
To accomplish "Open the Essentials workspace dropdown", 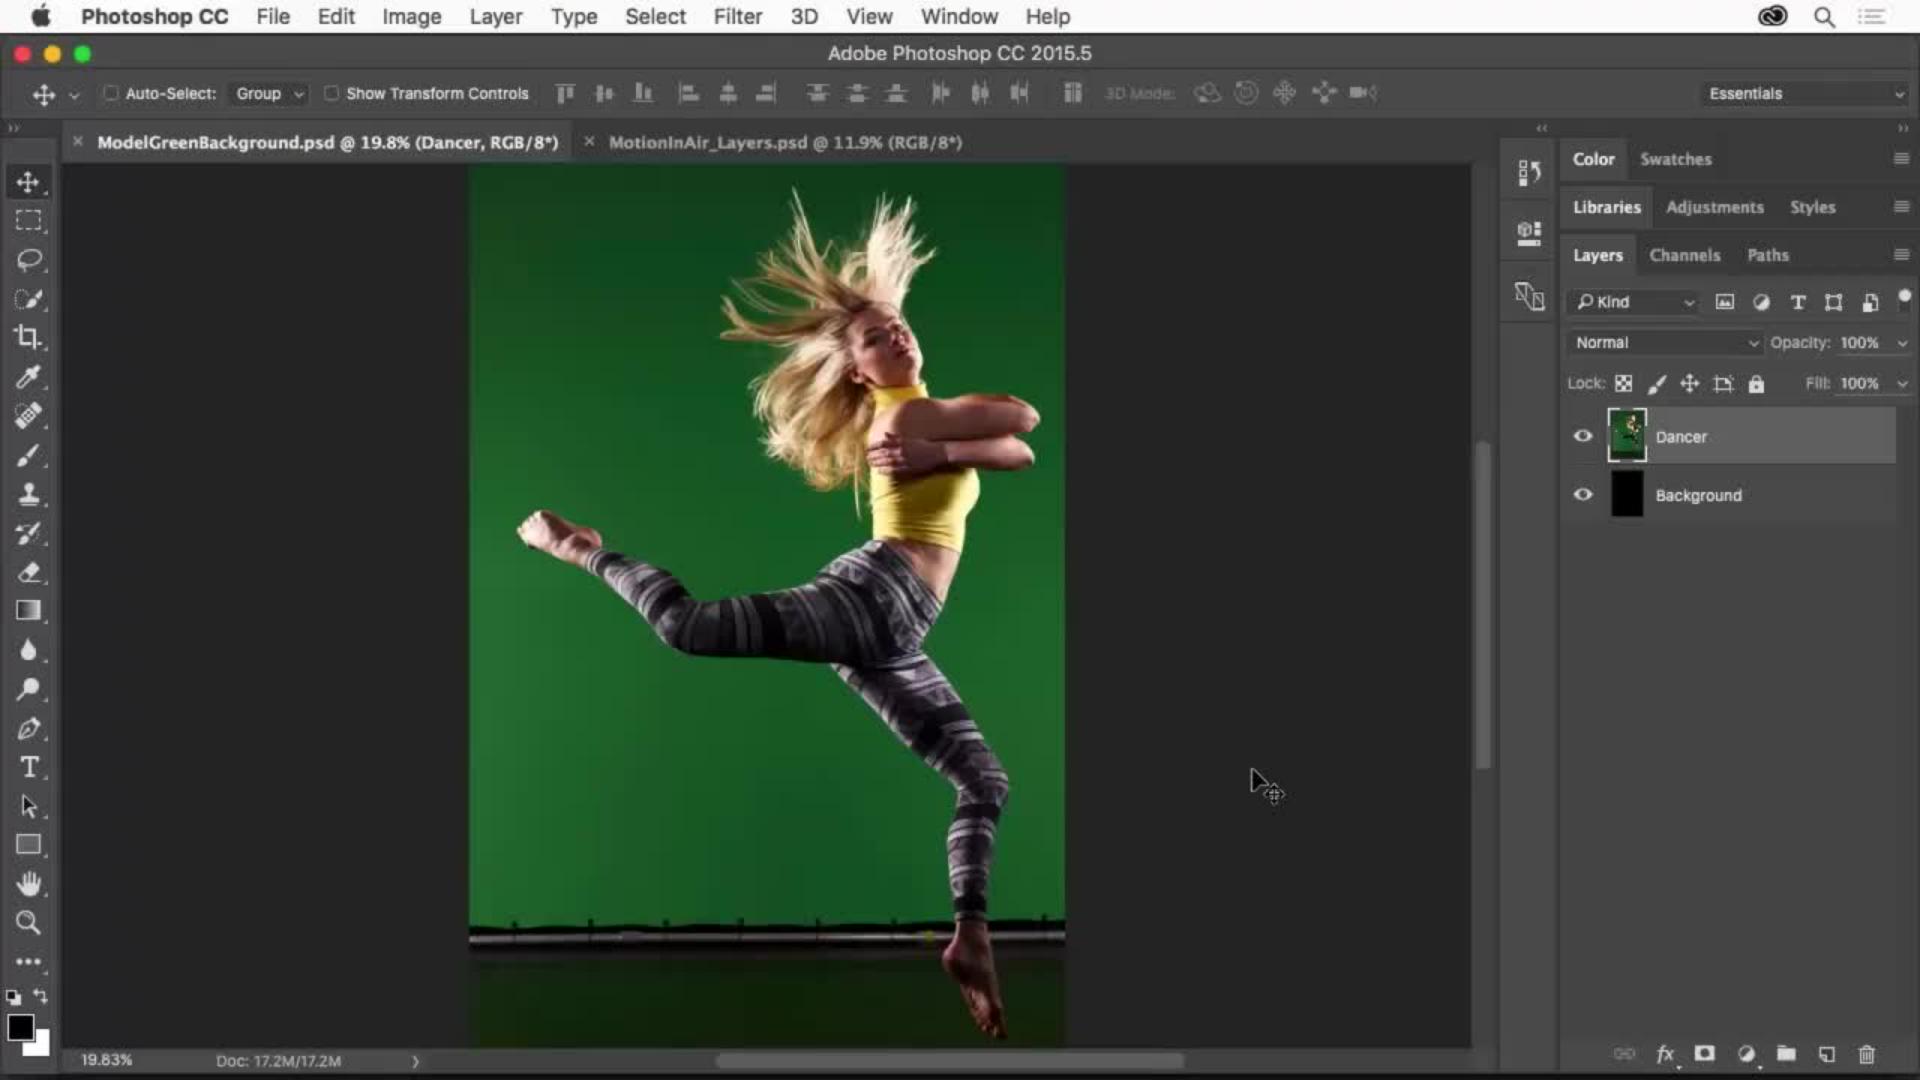I will pos(1805,93).
